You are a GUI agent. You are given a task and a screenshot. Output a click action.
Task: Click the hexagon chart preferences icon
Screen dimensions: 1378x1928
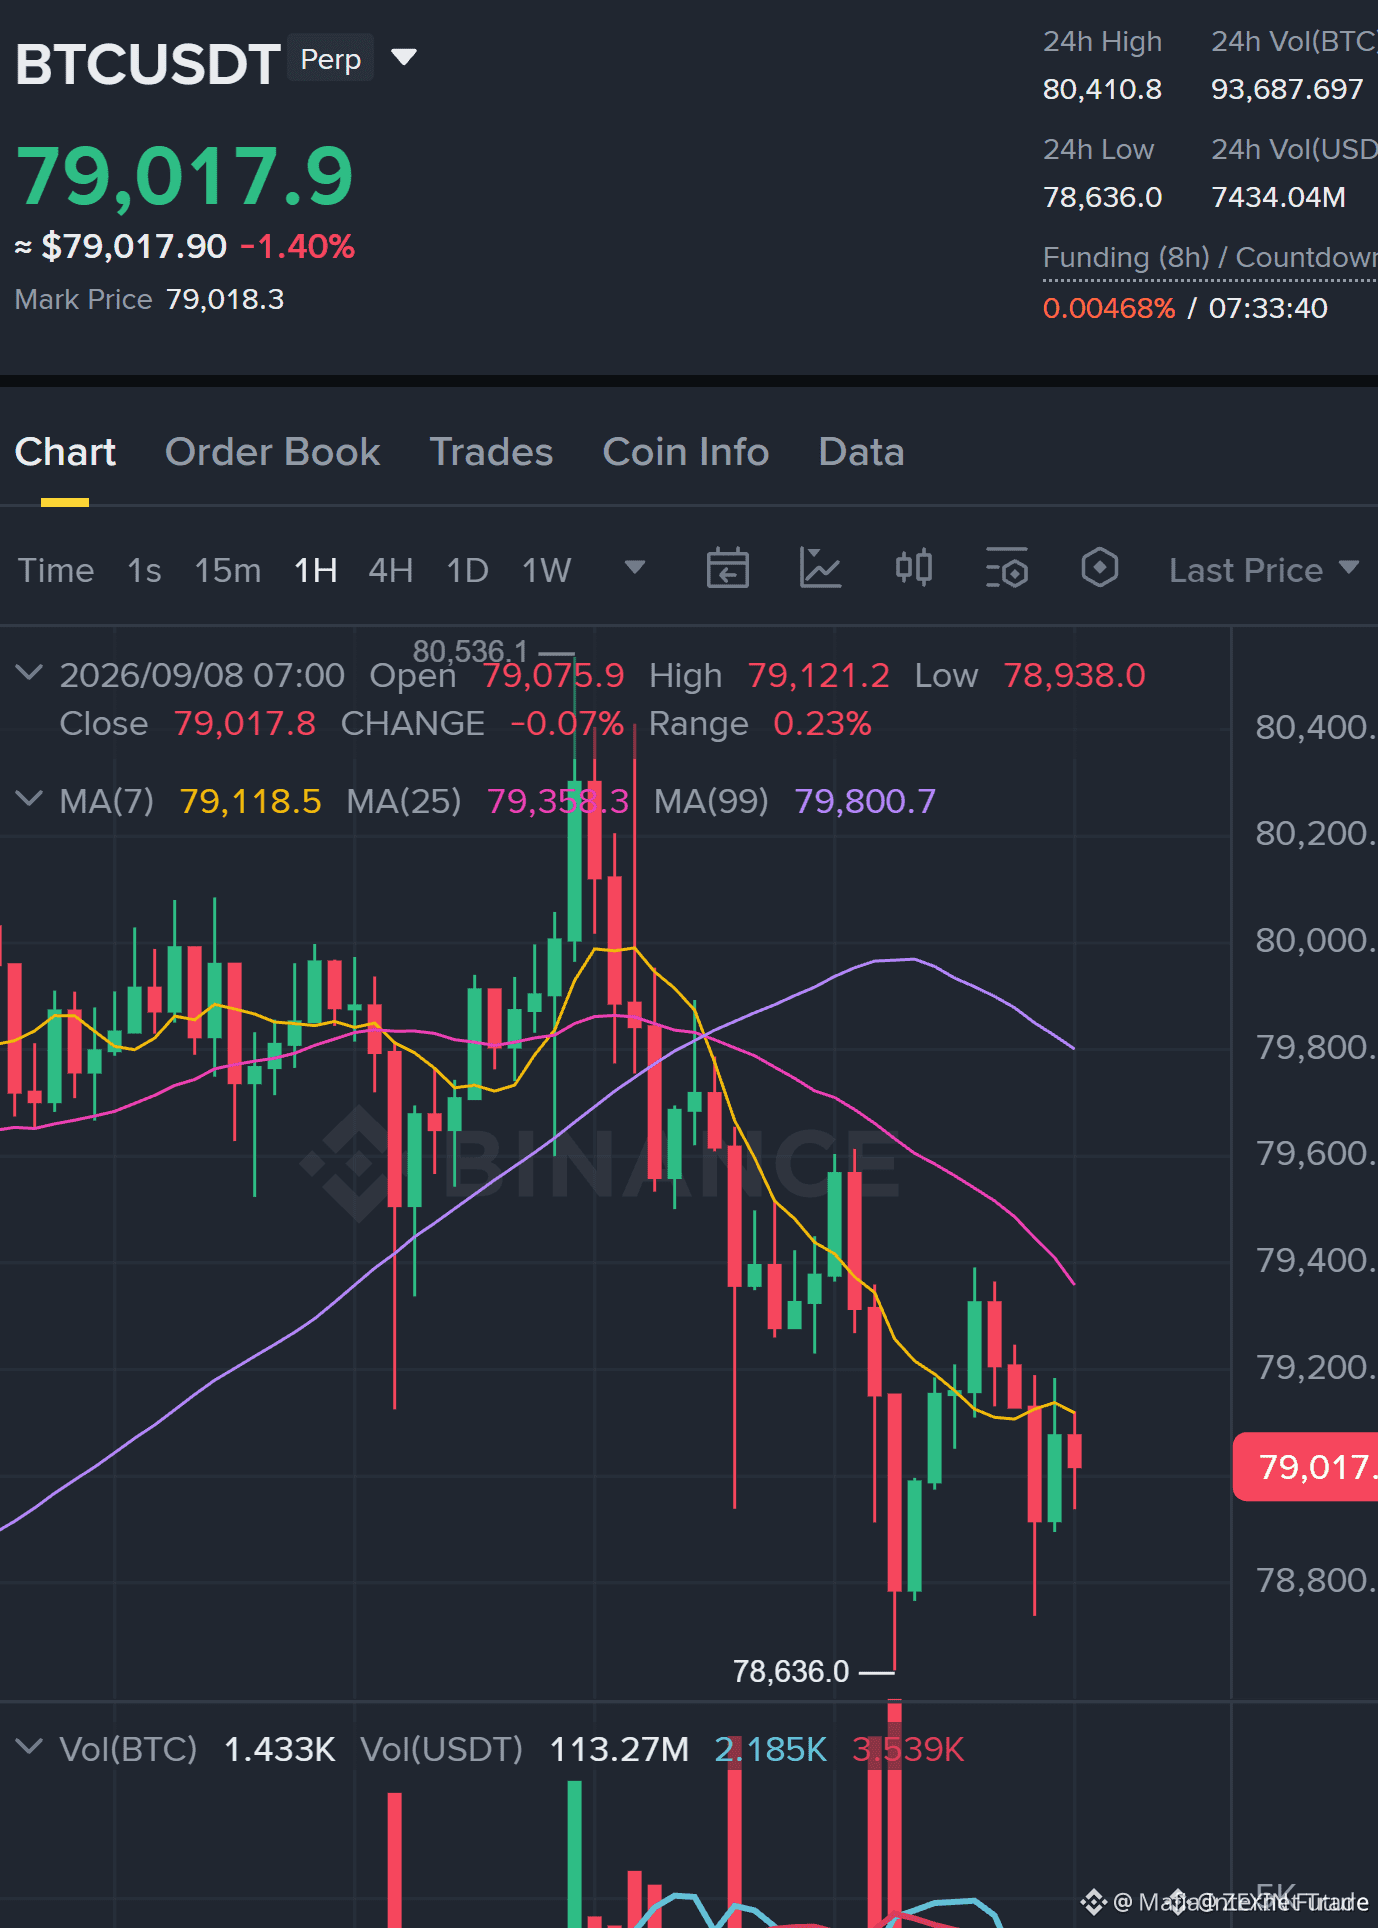coord(1099,568)
